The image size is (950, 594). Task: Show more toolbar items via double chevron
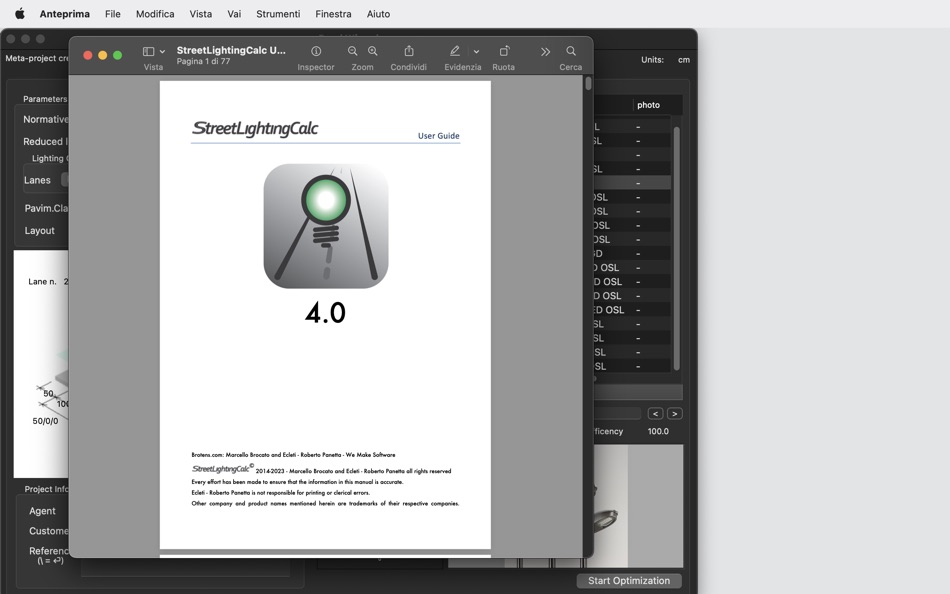(x=545, y=52)
